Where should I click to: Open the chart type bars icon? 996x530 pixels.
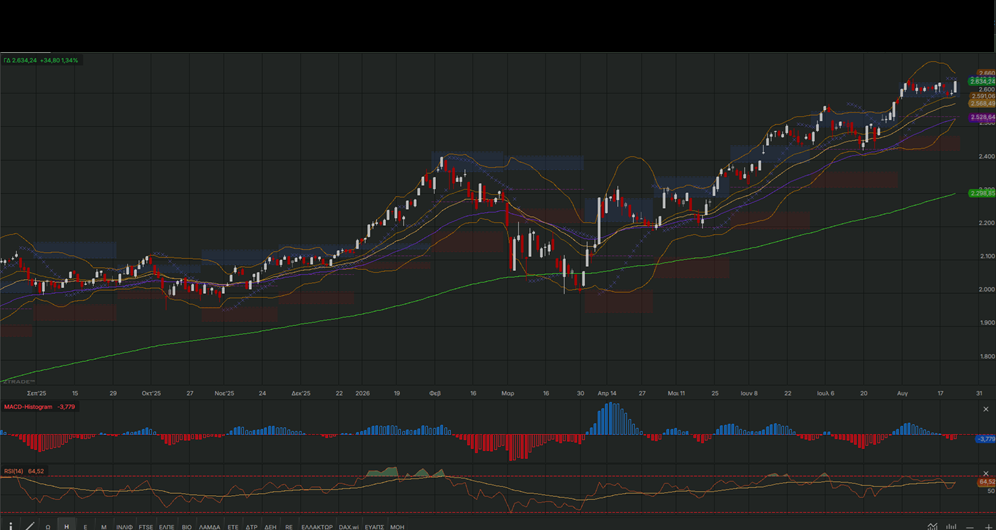(951, 526)
